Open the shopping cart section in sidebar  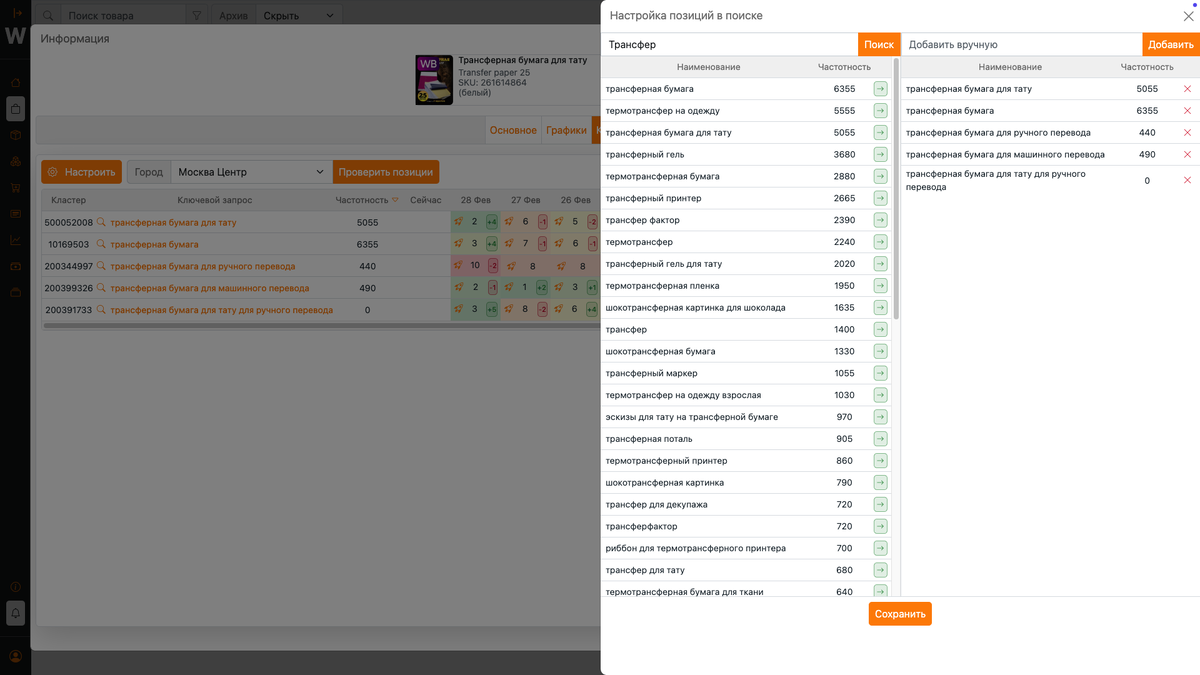(x=15, y=187)
